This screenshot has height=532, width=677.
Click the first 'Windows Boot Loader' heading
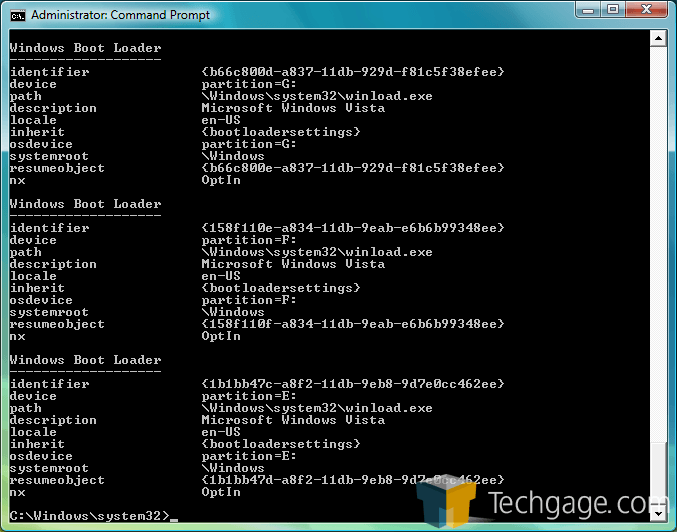85,48
